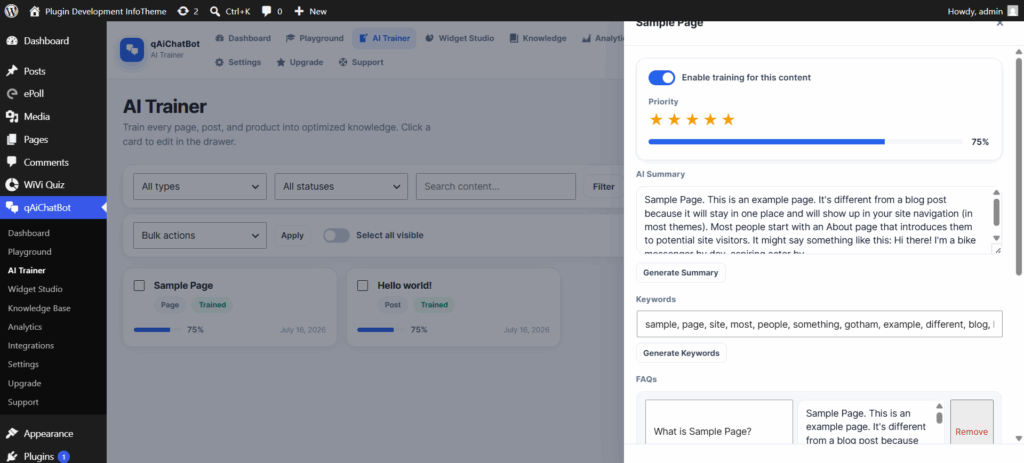Click Generate Summary button
The width and height of the screenshot is (1024, 463).
[680, 273]
